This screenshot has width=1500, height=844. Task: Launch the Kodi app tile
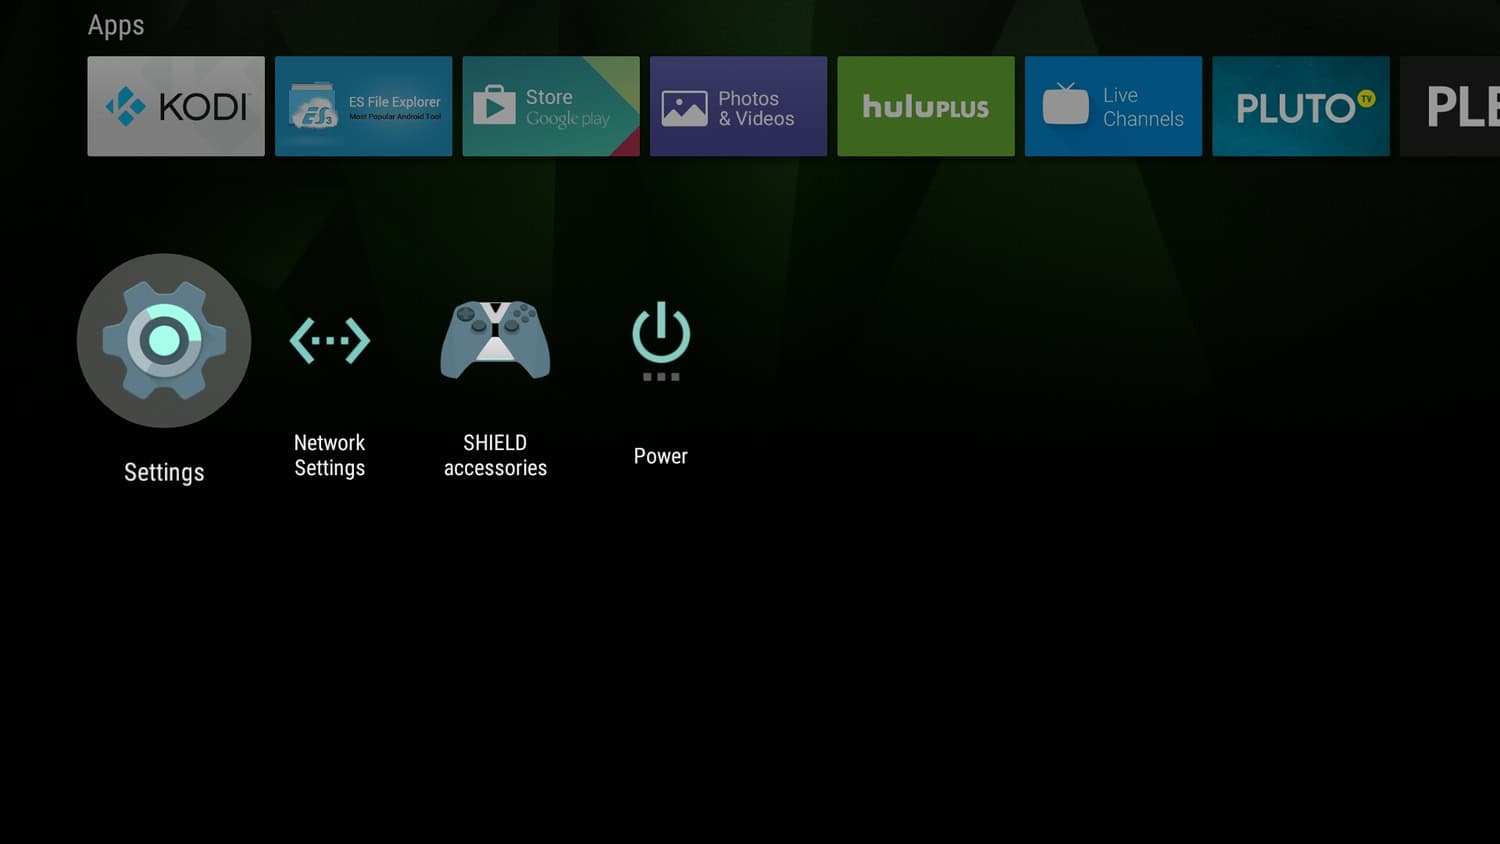tap(176, 106)
